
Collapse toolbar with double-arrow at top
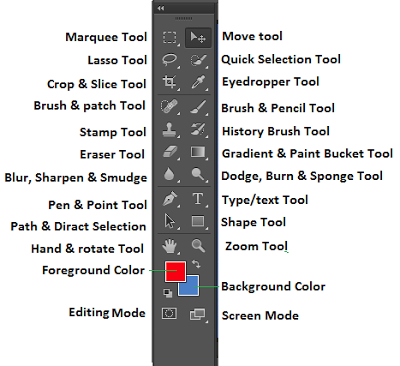click(161, 8)
